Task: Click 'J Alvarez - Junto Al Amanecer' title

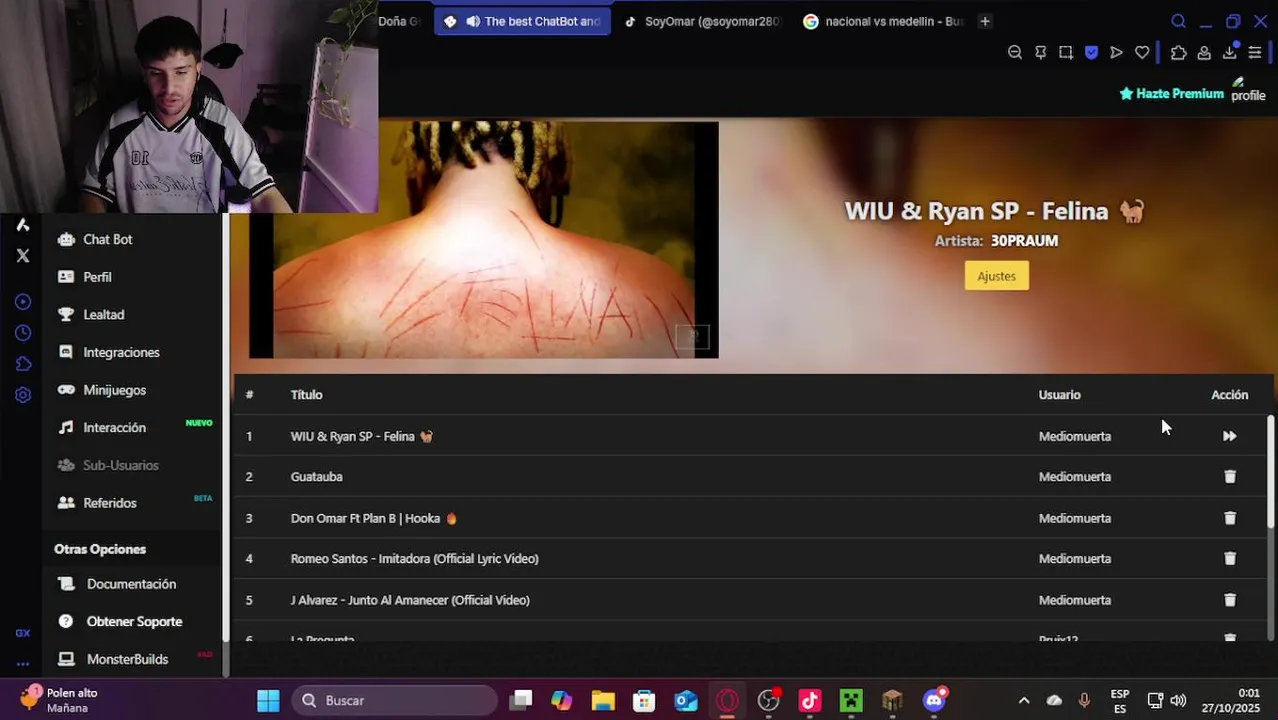Action: [x=410, y=600]
